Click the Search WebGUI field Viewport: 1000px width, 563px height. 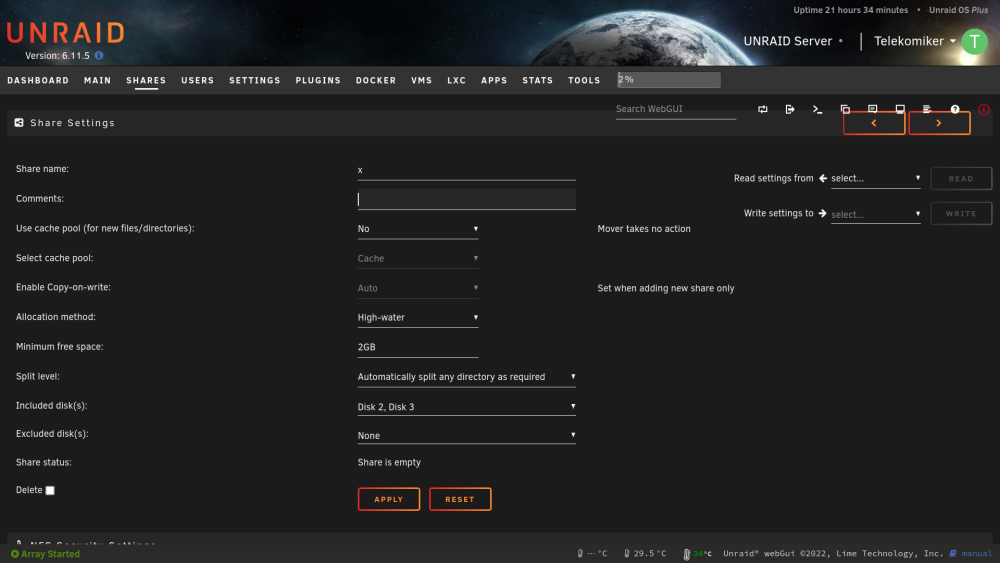click(676, 109)
